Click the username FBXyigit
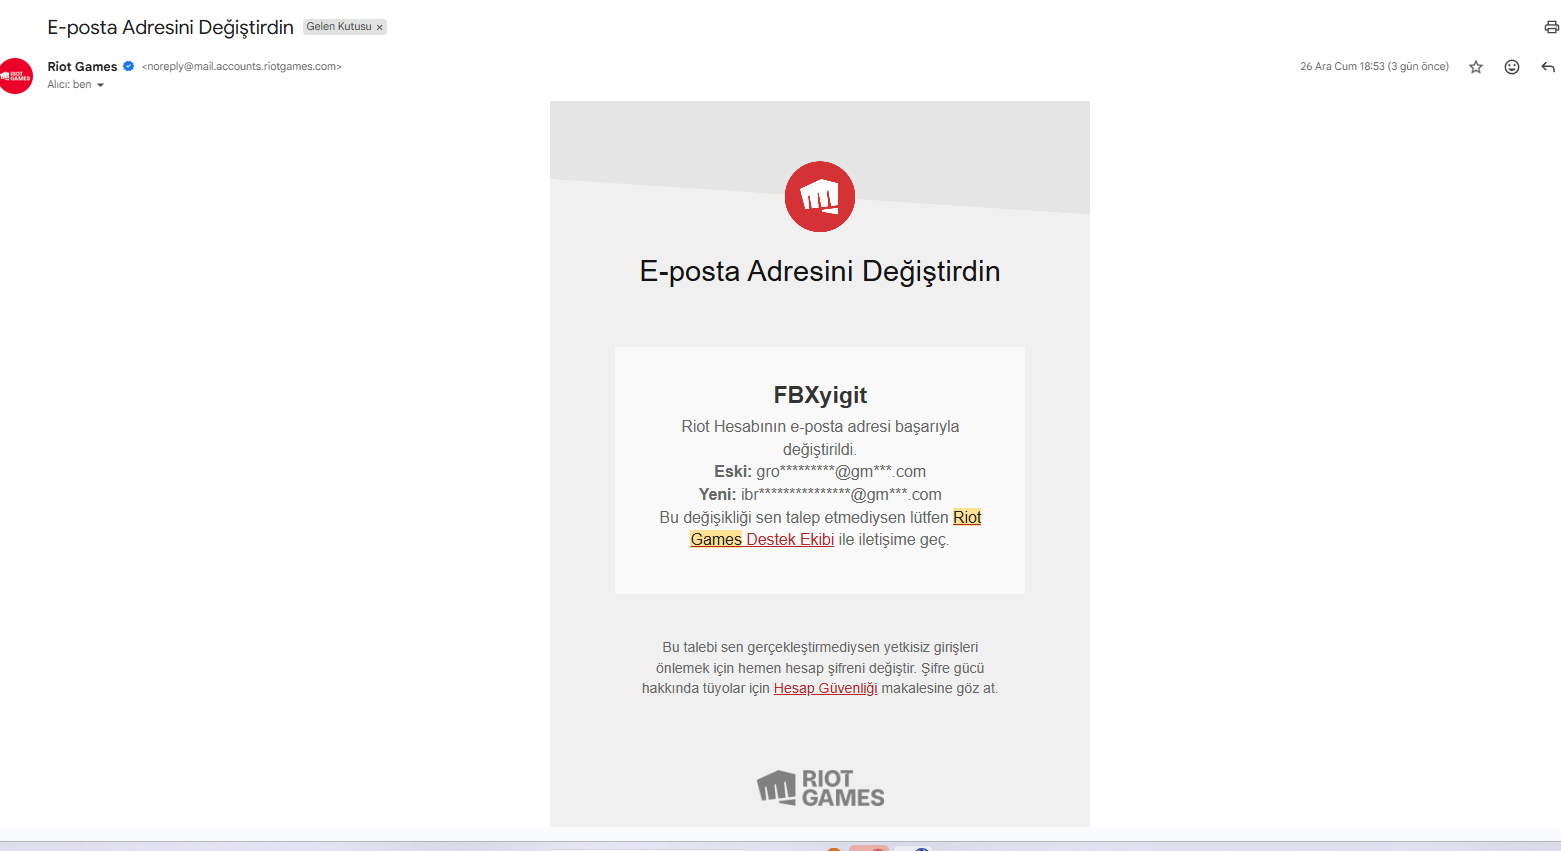The width and height of the screenshot is (1561, 851). pyautogui.click(x=820, y=395)
